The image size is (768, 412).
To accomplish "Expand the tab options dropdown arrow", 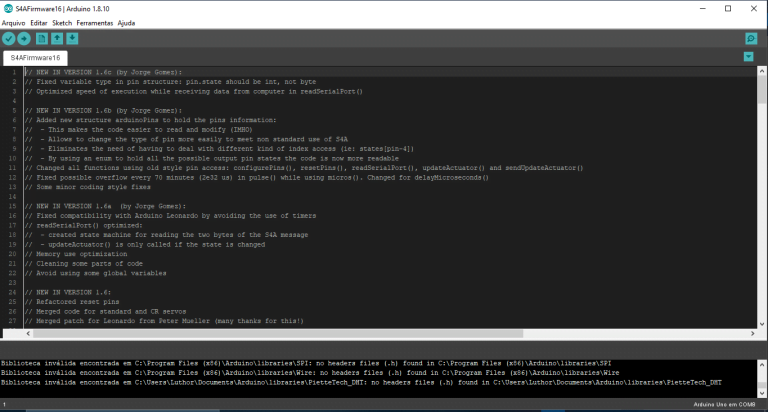I will (x=751, y=57).
